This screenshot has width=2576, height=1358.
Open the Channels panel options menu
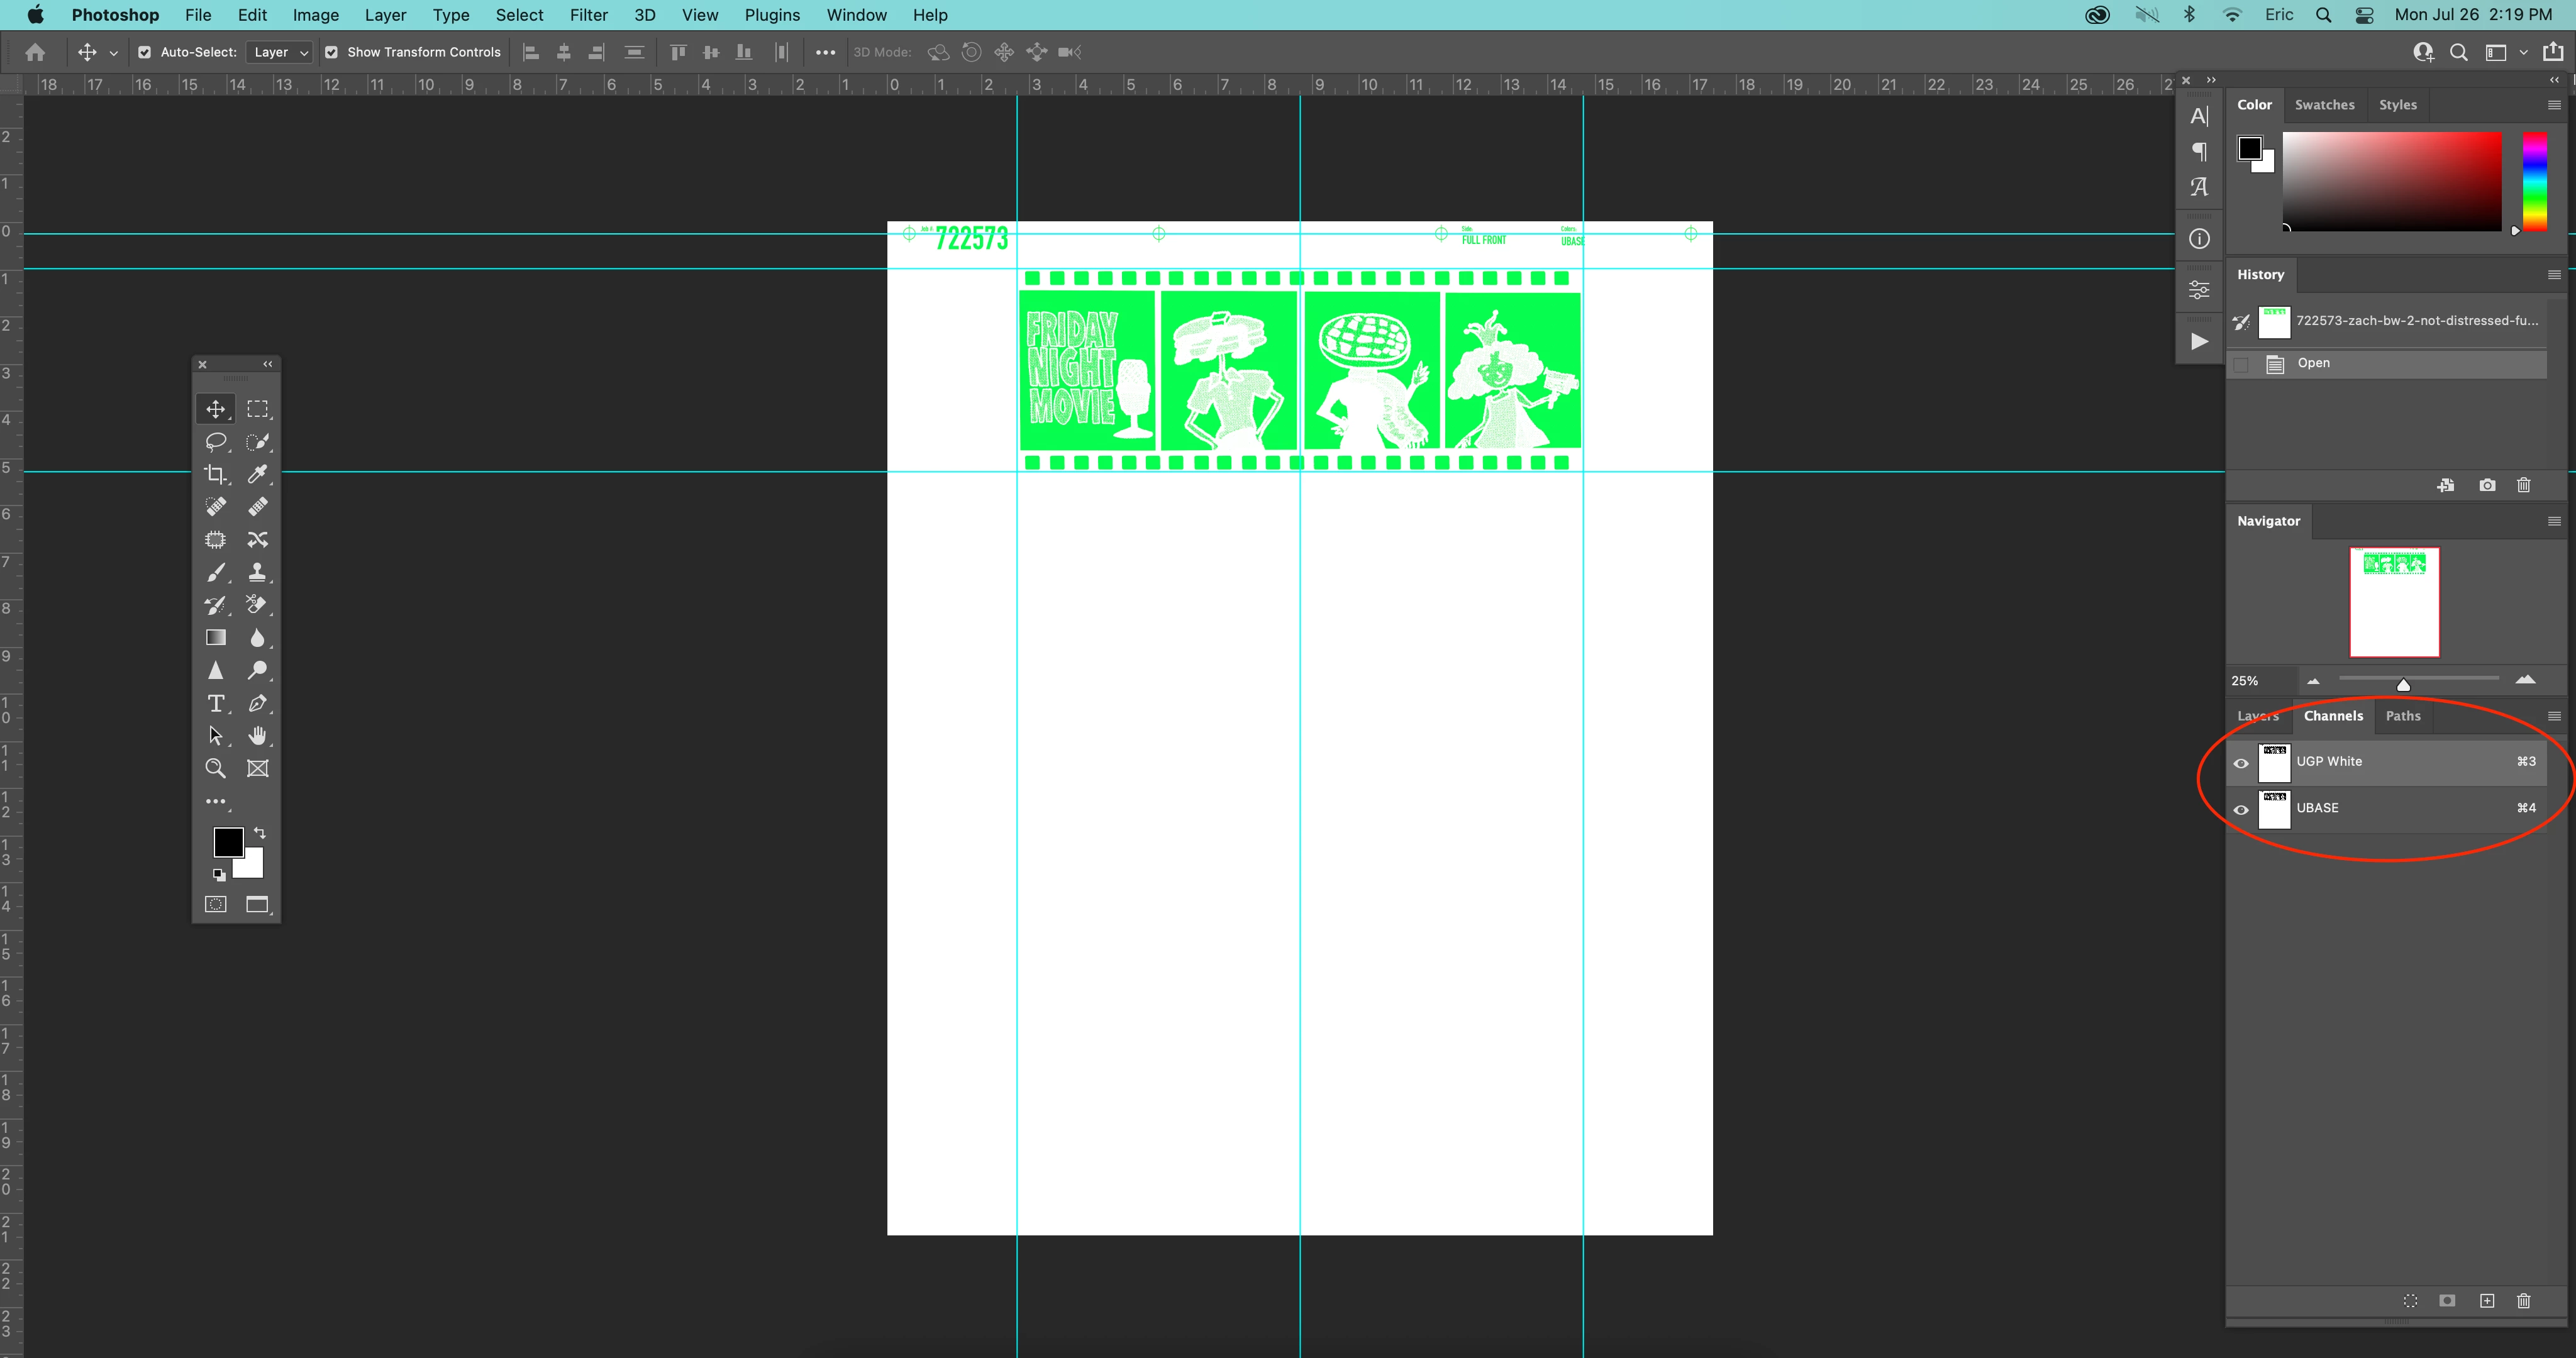pos(2553,716)
